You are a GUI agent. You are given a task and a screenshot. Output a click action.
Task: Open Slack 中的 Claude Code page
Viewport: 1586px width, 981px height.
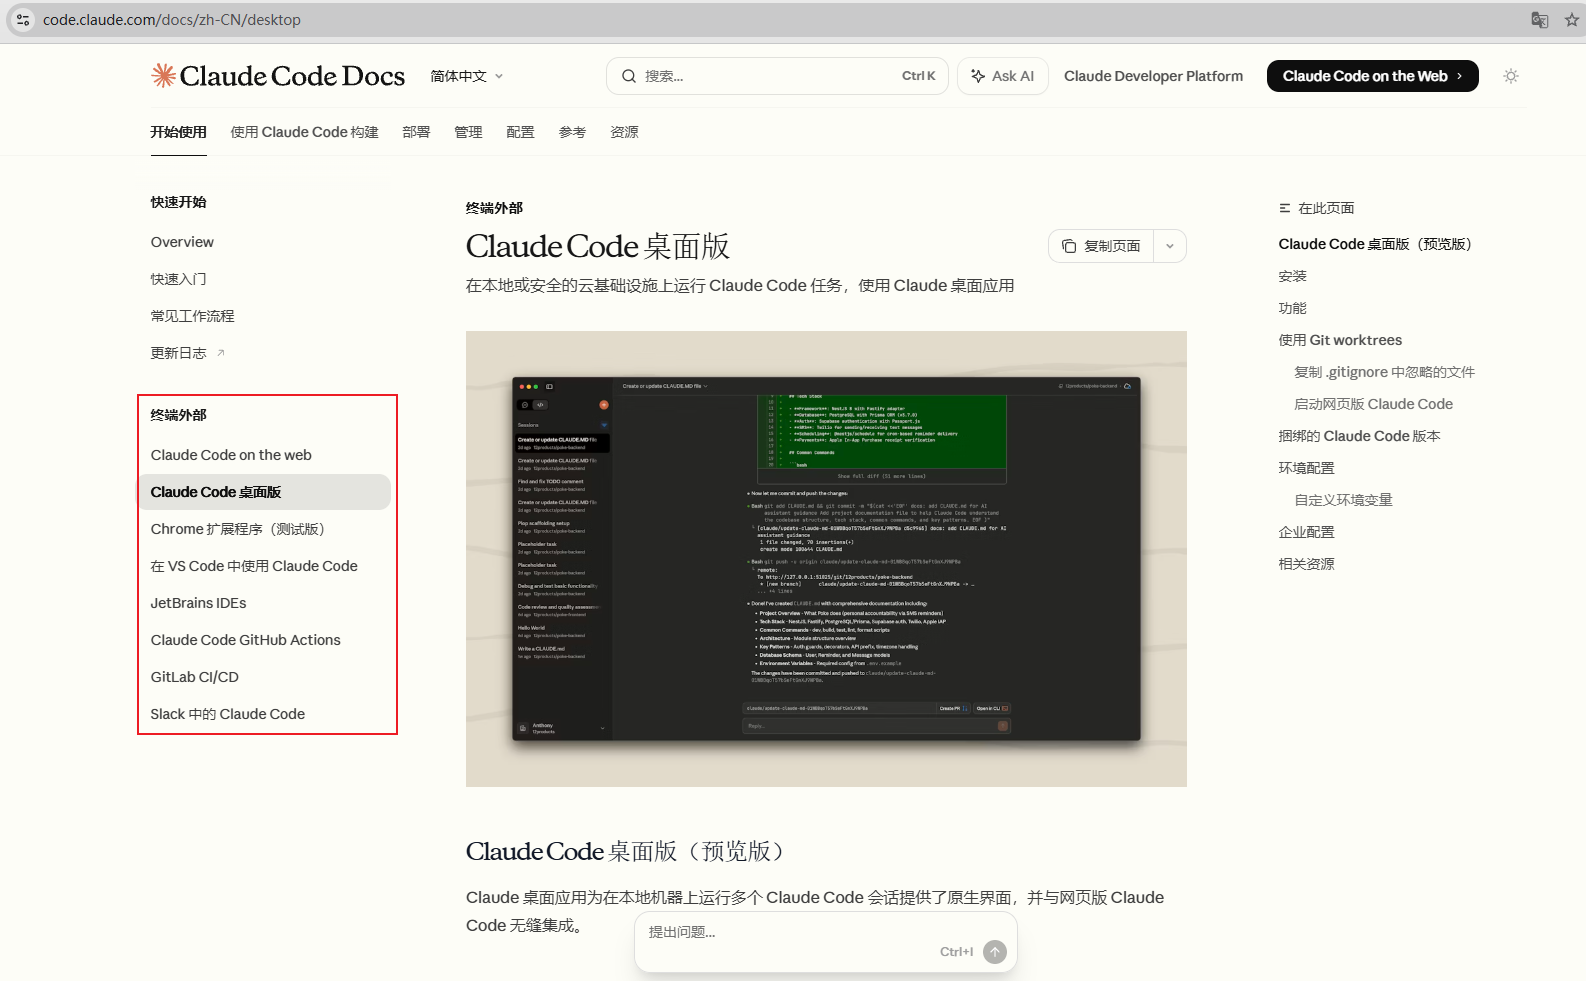(228, 714)
